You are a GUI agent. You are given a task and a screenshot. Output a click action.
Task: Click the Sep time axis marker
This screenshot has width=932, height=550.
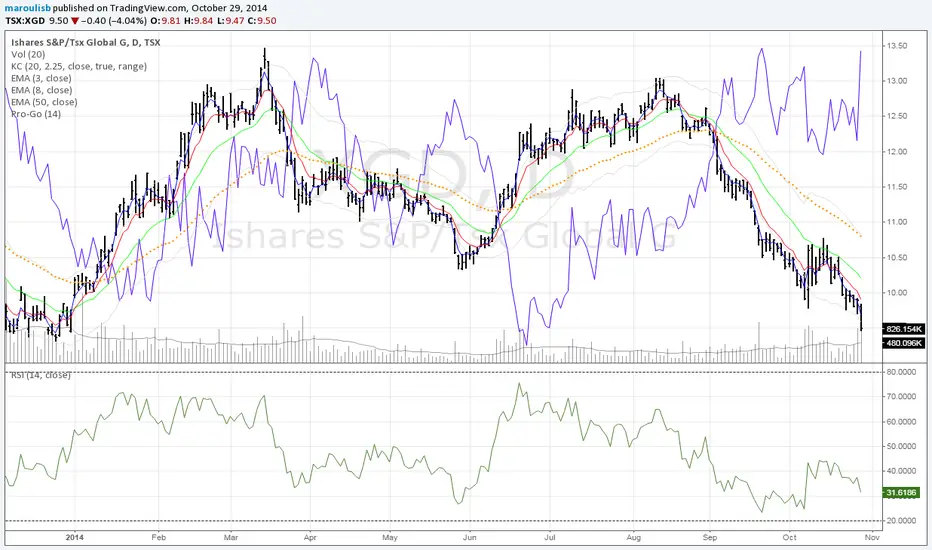point(710,538)
